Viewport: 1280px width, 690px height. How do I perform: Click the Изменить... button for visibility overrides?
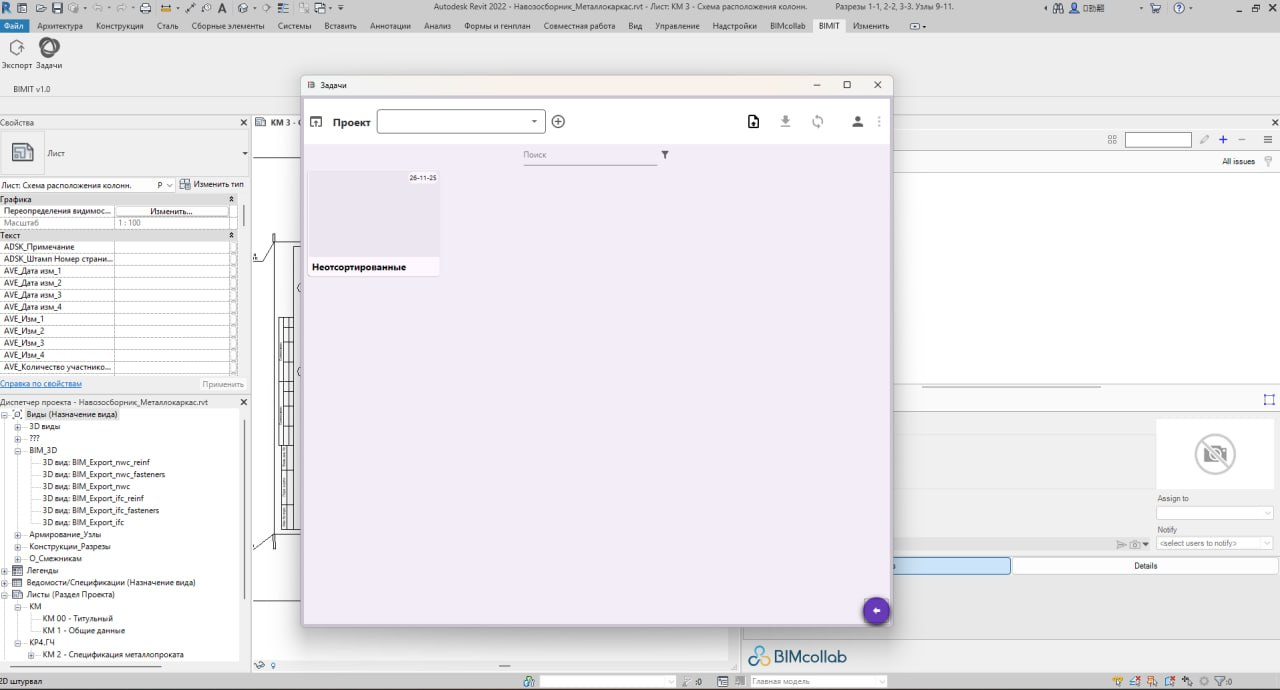point(171,211)
